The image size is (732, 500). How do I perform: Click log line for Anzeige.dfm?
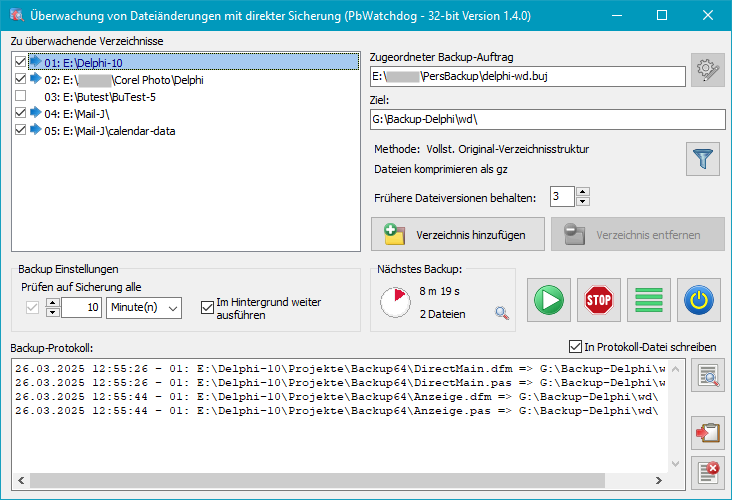pos(336,397)
